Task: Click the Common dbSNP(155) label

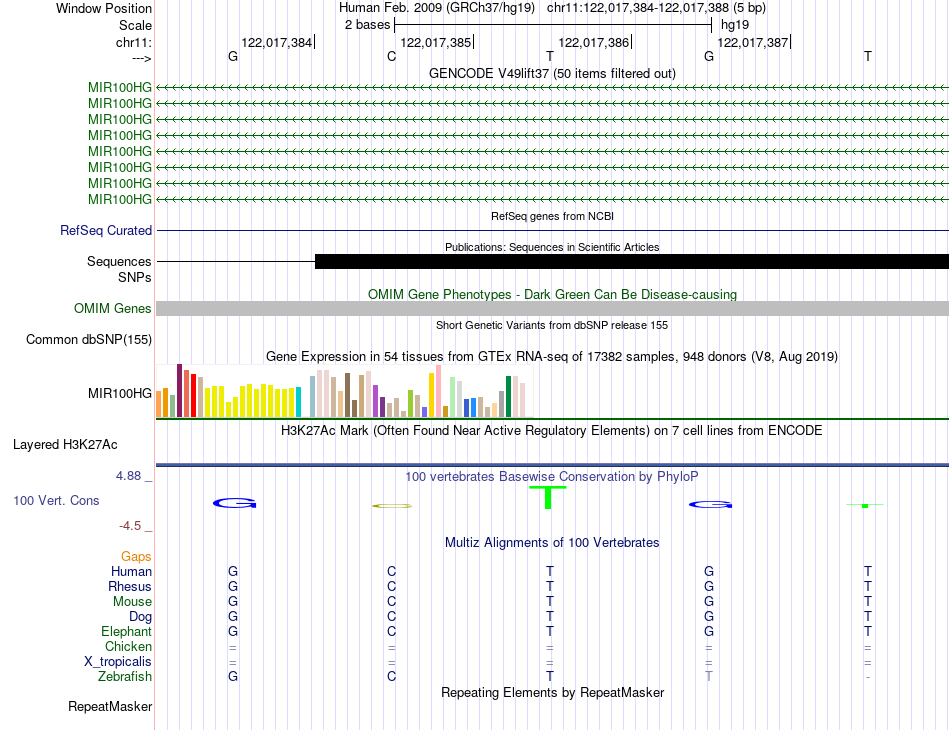Action: click(88, 339)
